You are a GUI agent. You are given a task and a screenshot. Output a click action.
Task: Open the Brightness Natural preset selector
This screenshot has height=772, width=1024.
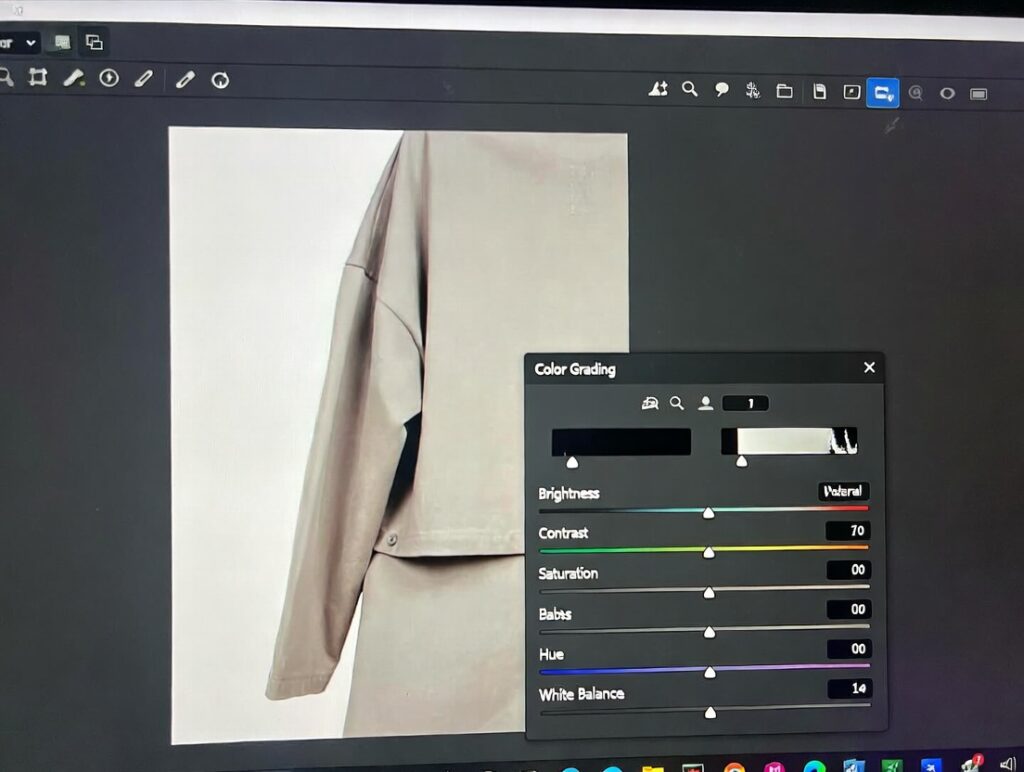coord(843,491)
